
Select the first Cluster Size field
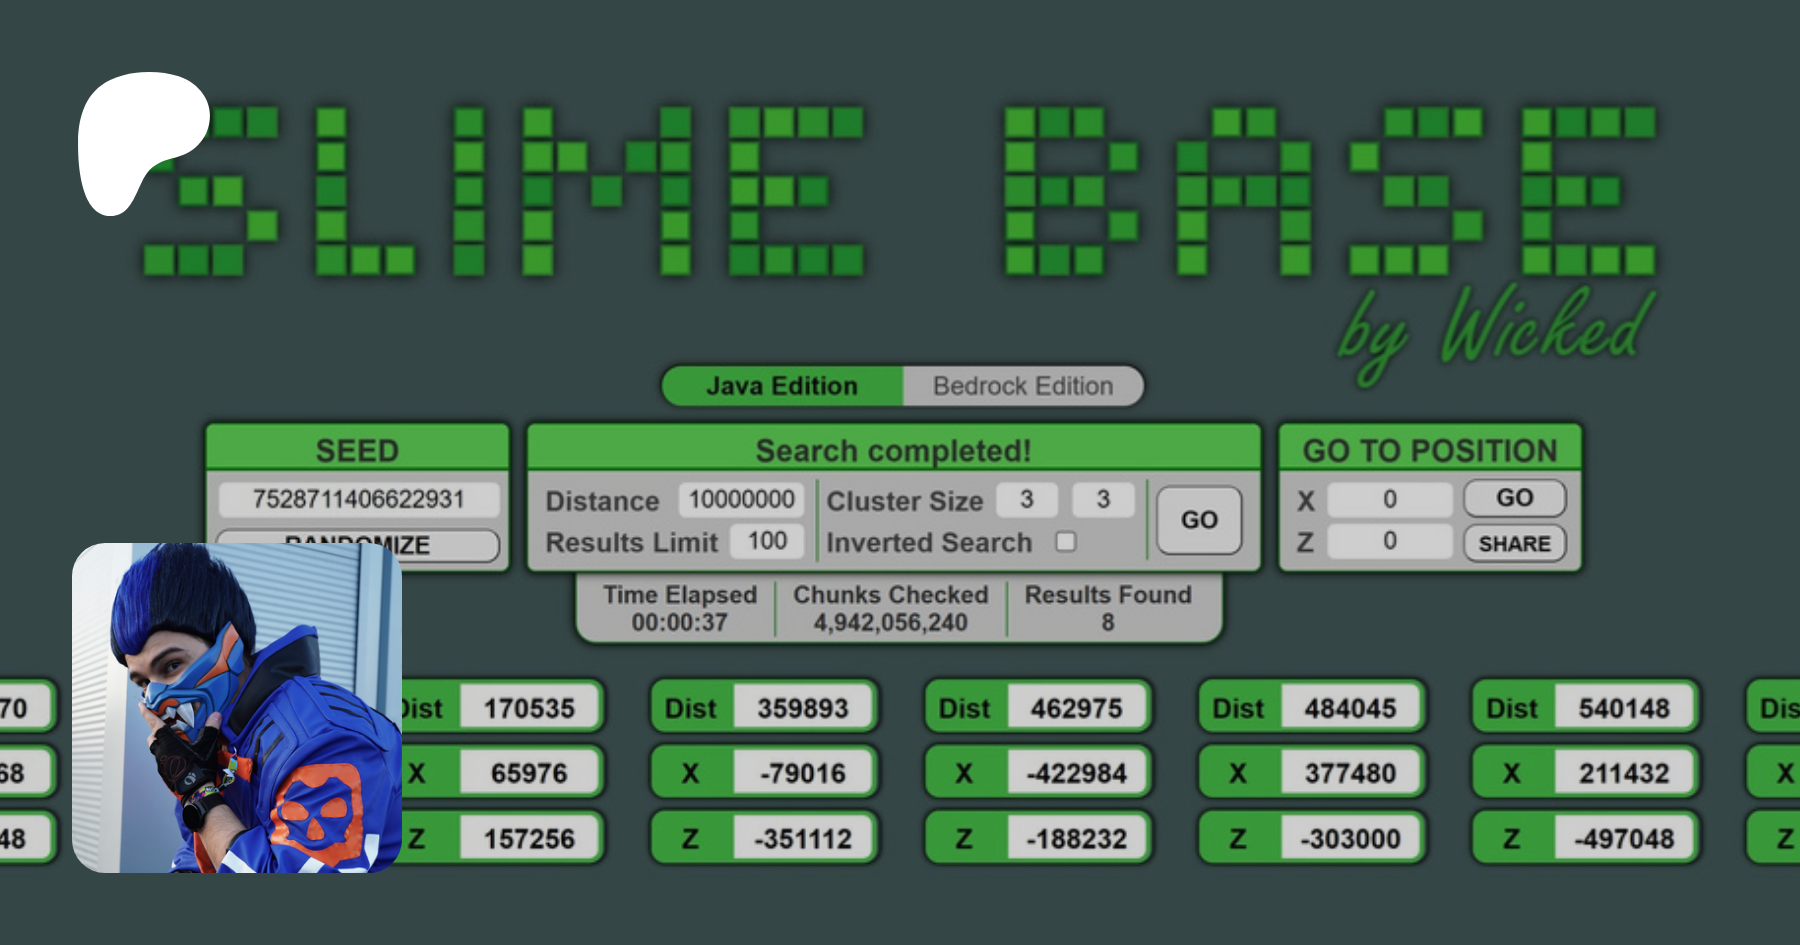click(1026, 499)
